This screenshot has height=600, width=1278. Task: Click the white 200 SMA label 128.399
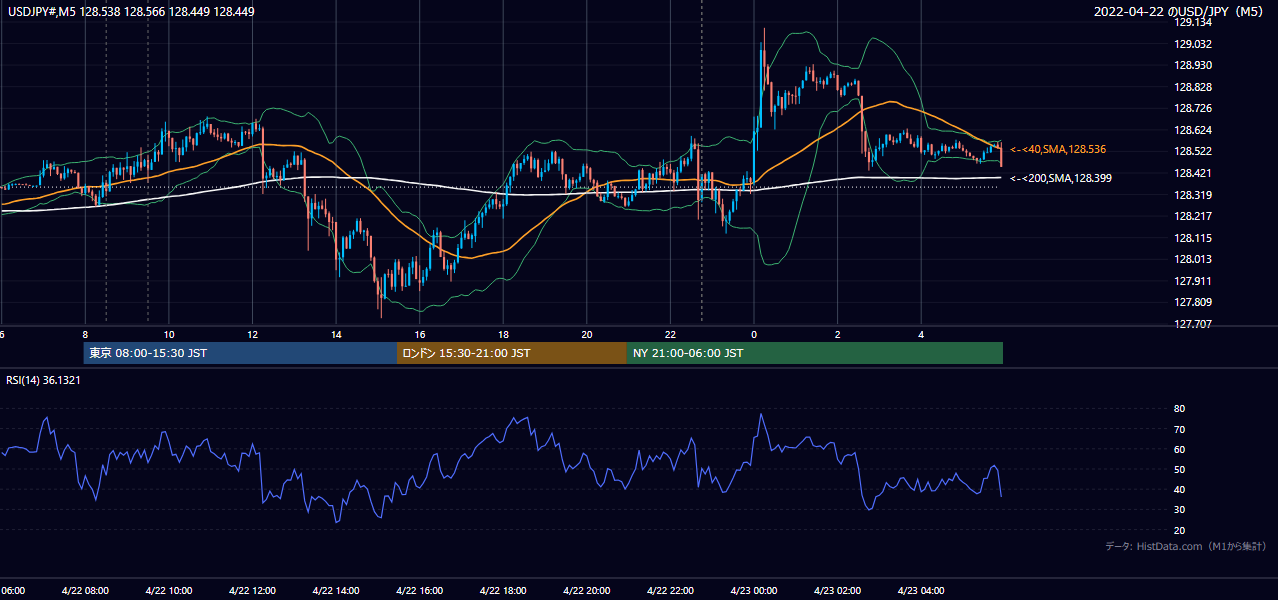tap(1062, 178)
